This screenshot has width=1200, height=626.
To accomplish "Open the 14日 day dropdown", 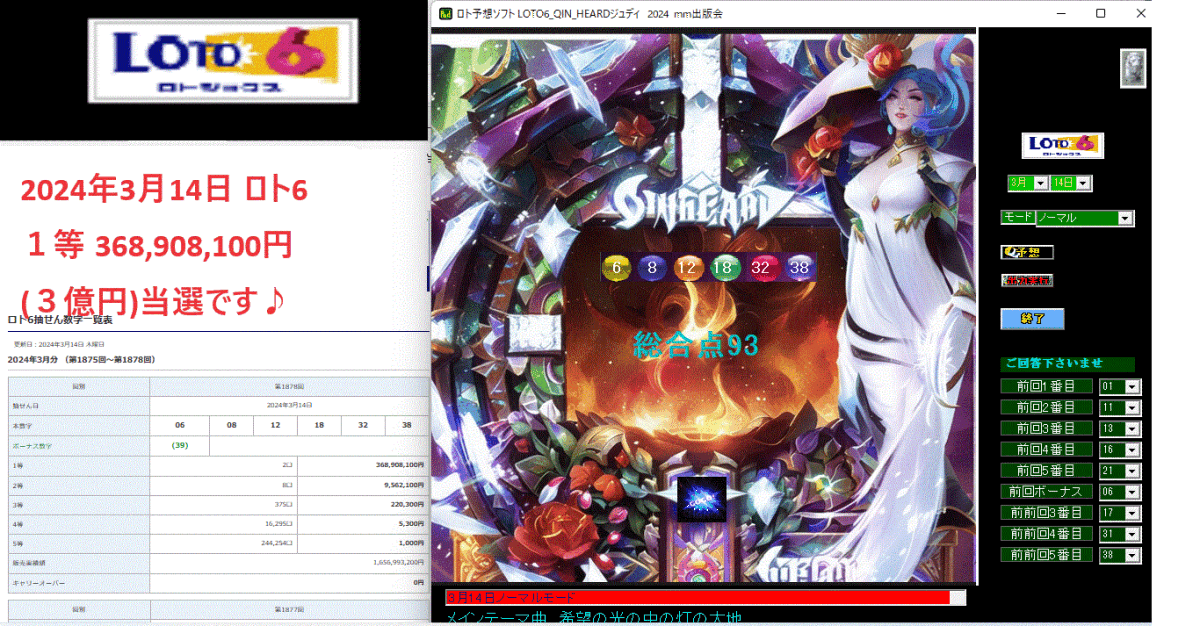I will pos(1069,184).
